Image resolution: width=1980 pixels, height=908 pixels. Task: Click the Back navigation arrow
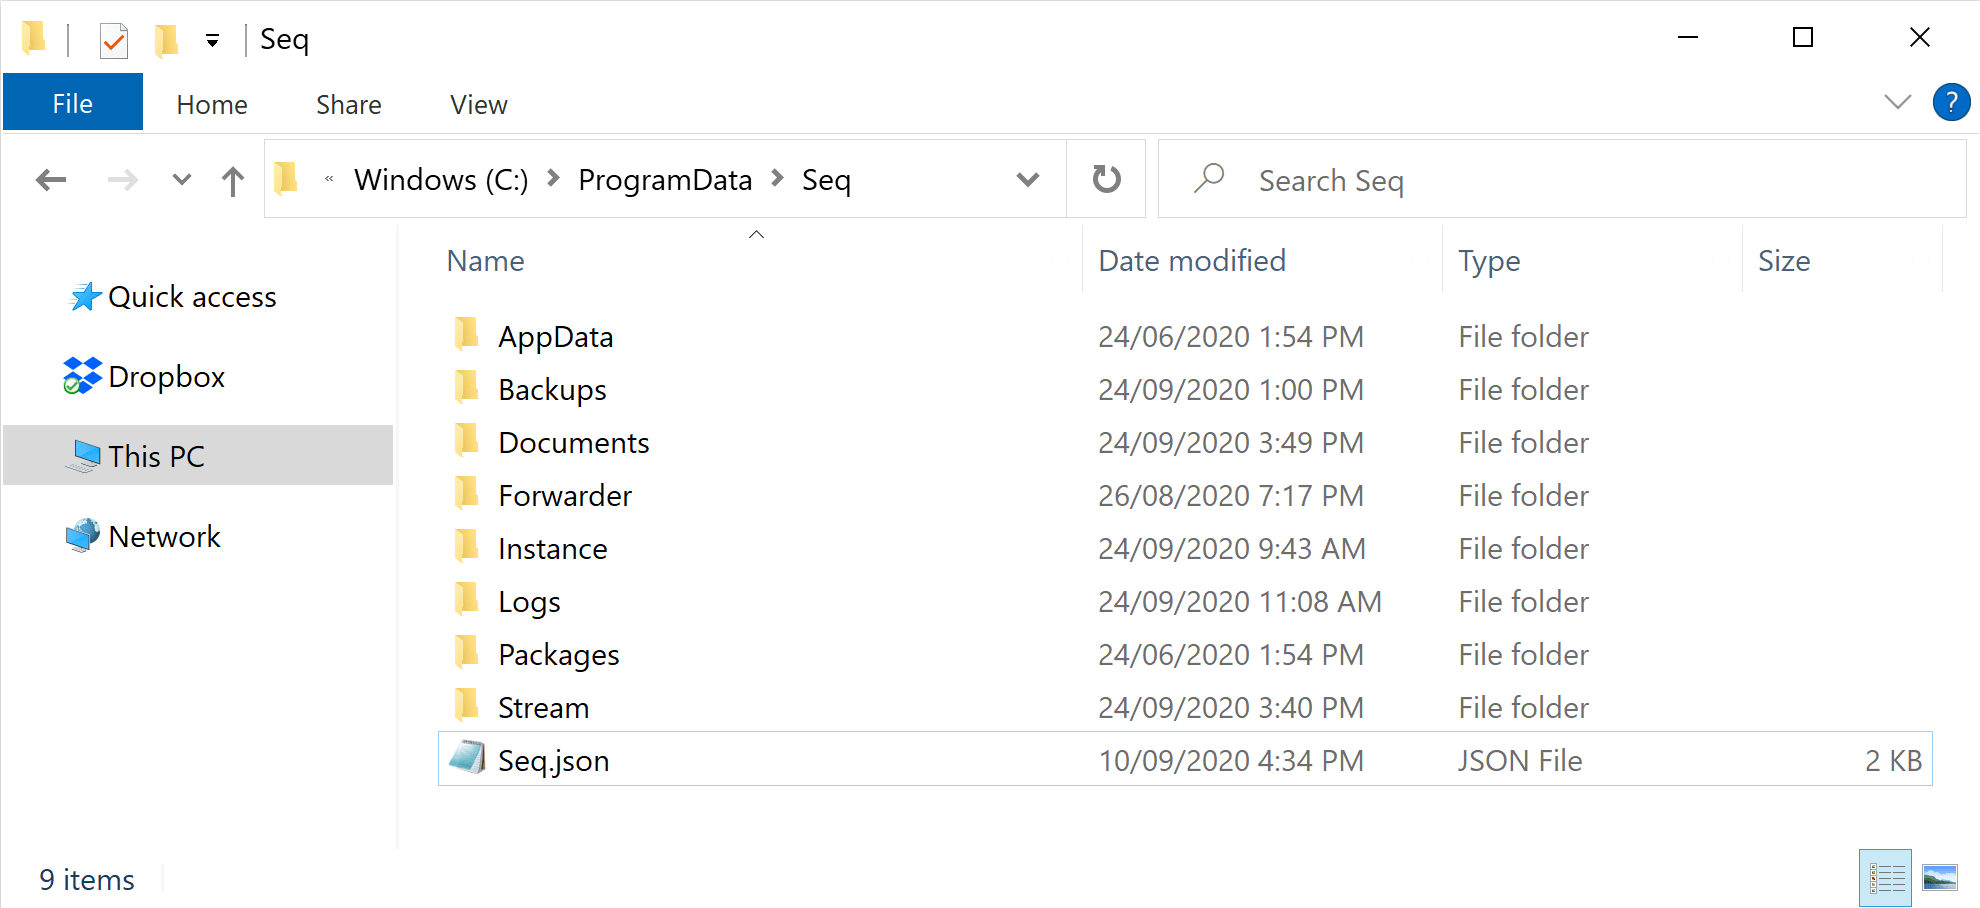click(x=51, y=180)
